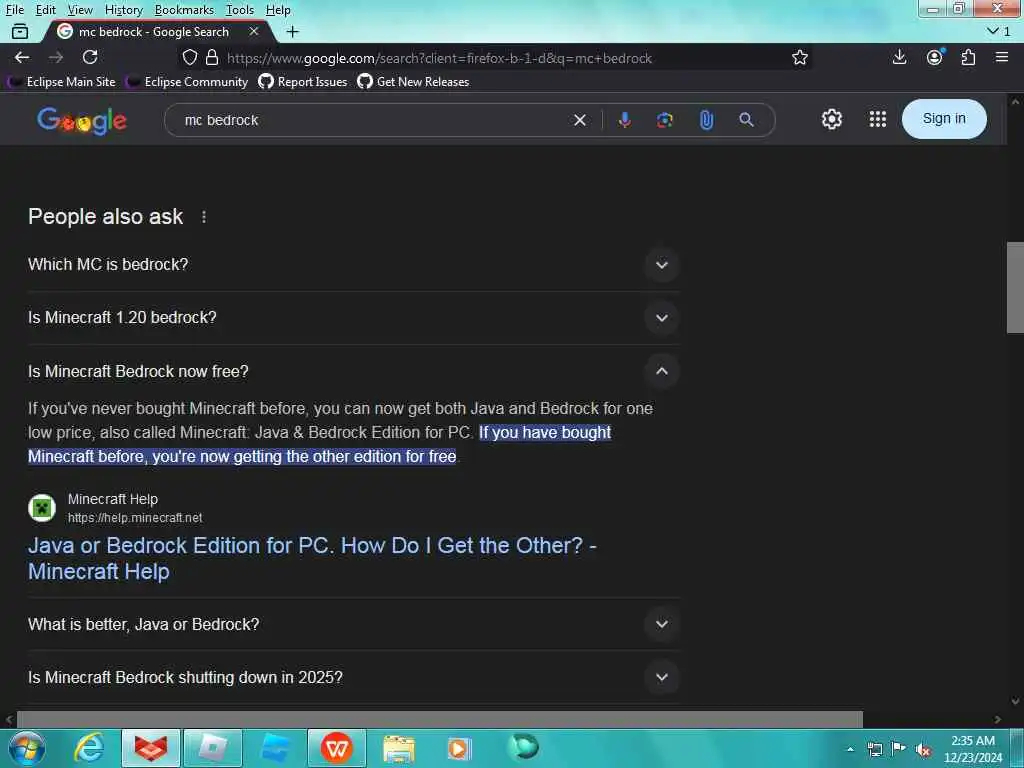
Task: Click the horizontal page scrollbar thumb
Action: [x=440, y=719]
